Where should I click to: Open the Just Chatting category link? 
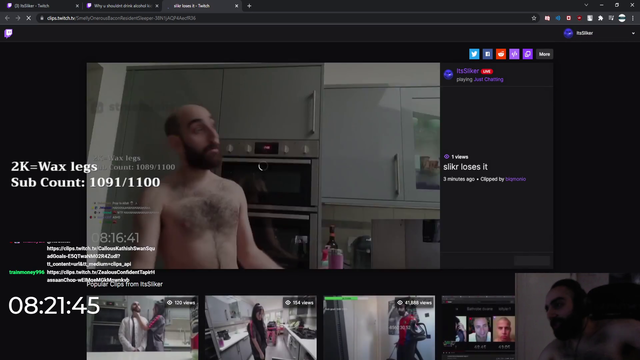489,80
